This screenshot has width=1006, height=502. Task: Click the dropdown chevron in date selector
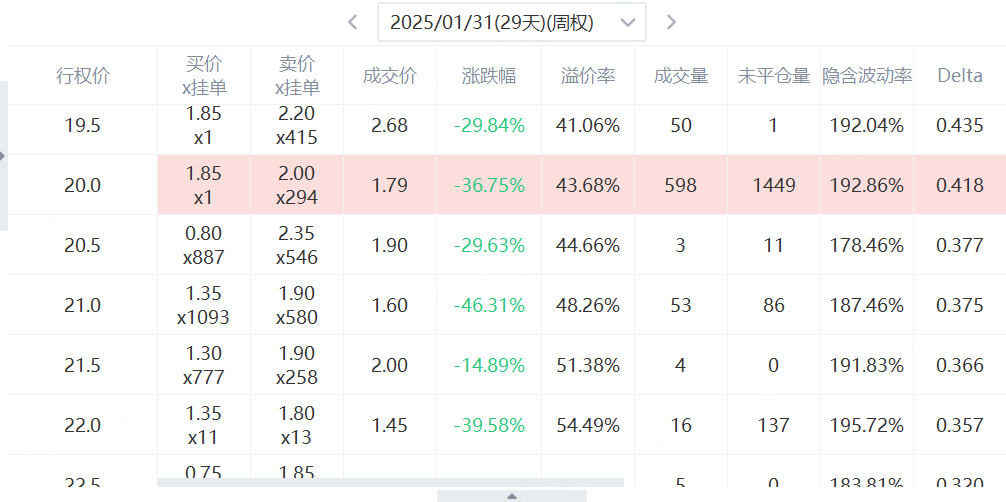point(628,22)
